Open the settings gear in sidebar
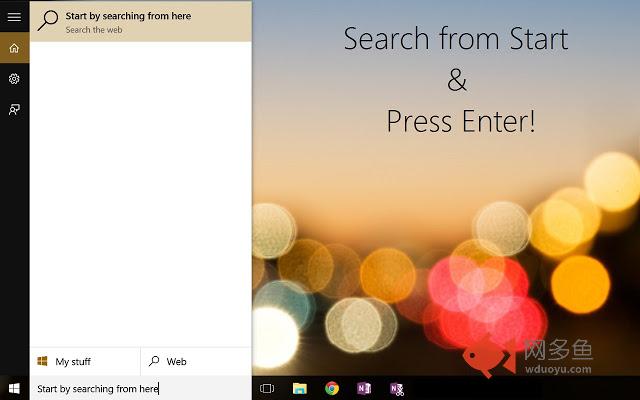 point(14,79)
